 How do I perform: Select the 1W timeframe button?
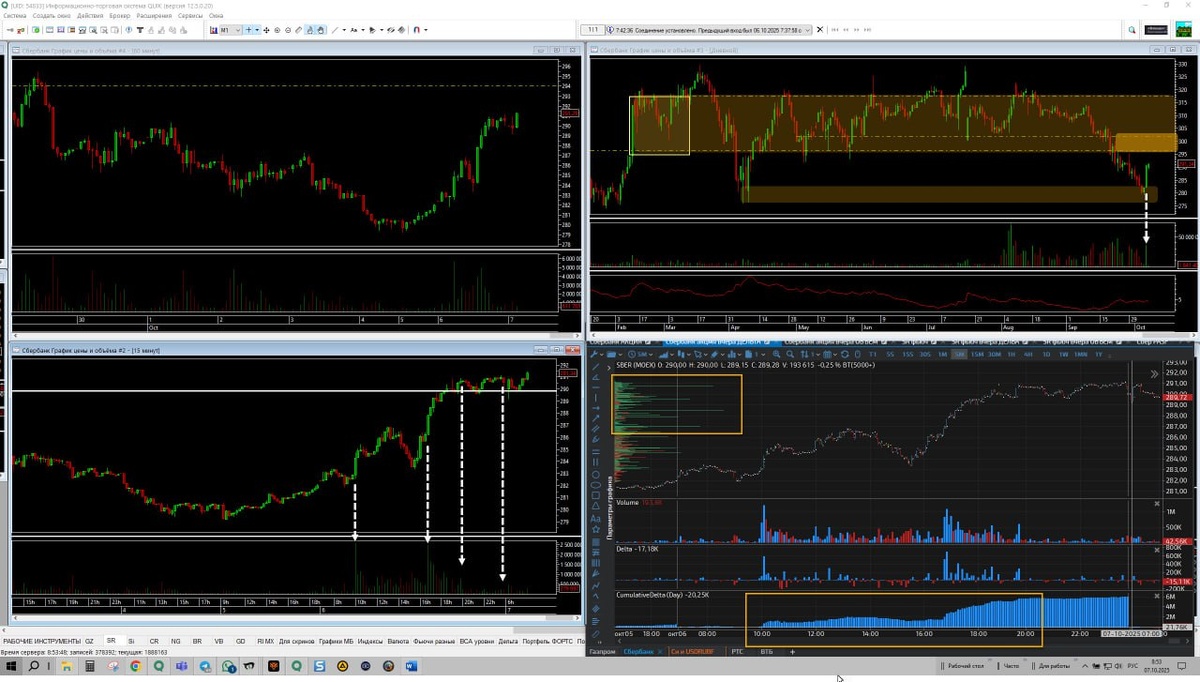tap(1063, 354)
